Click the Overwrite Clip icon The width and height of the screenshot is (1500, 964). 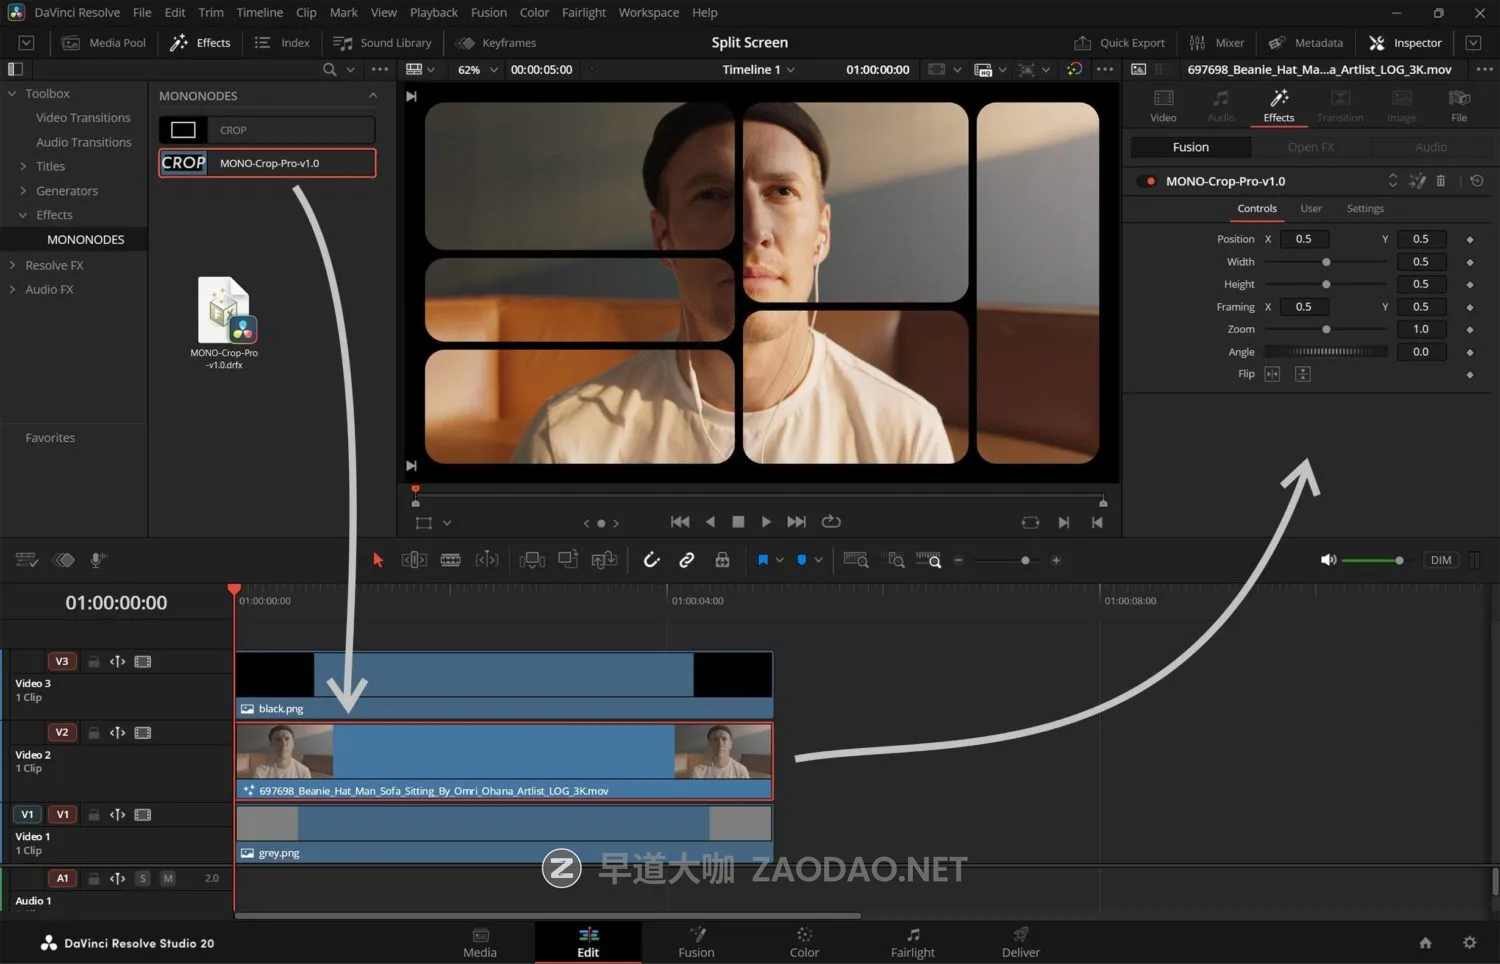point(568,560)
